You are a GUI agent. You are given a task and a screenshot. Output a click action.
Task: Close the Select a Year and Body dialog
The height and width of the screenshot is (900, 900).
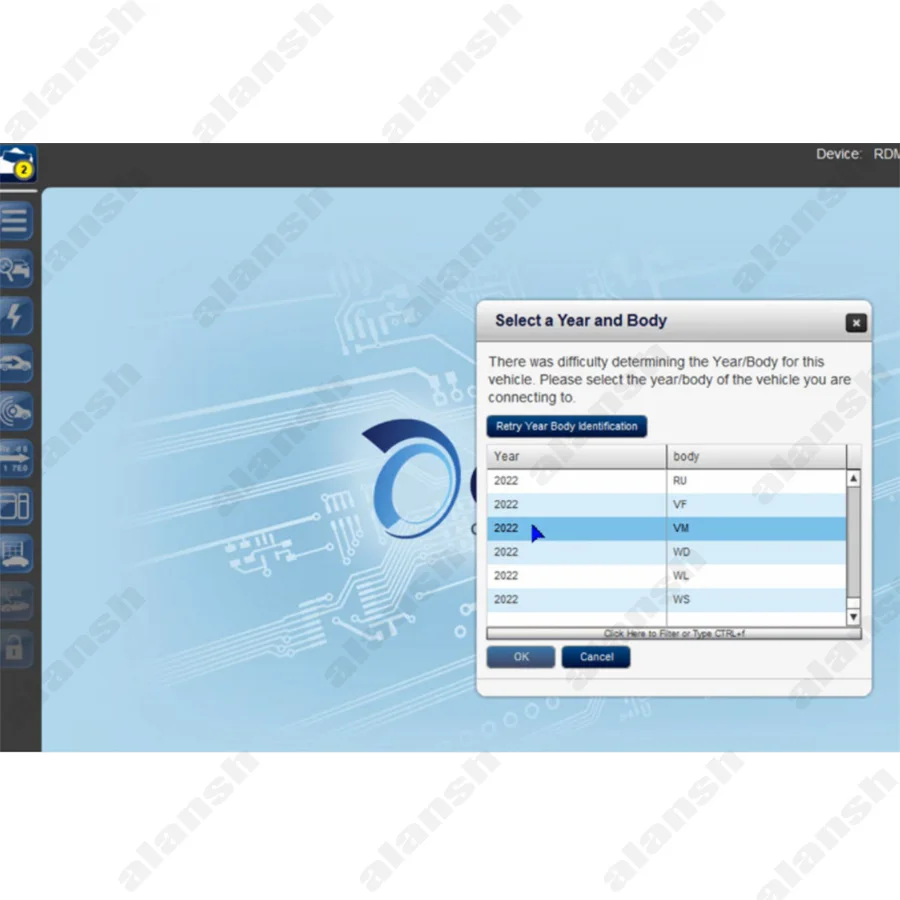click(856, 323)
